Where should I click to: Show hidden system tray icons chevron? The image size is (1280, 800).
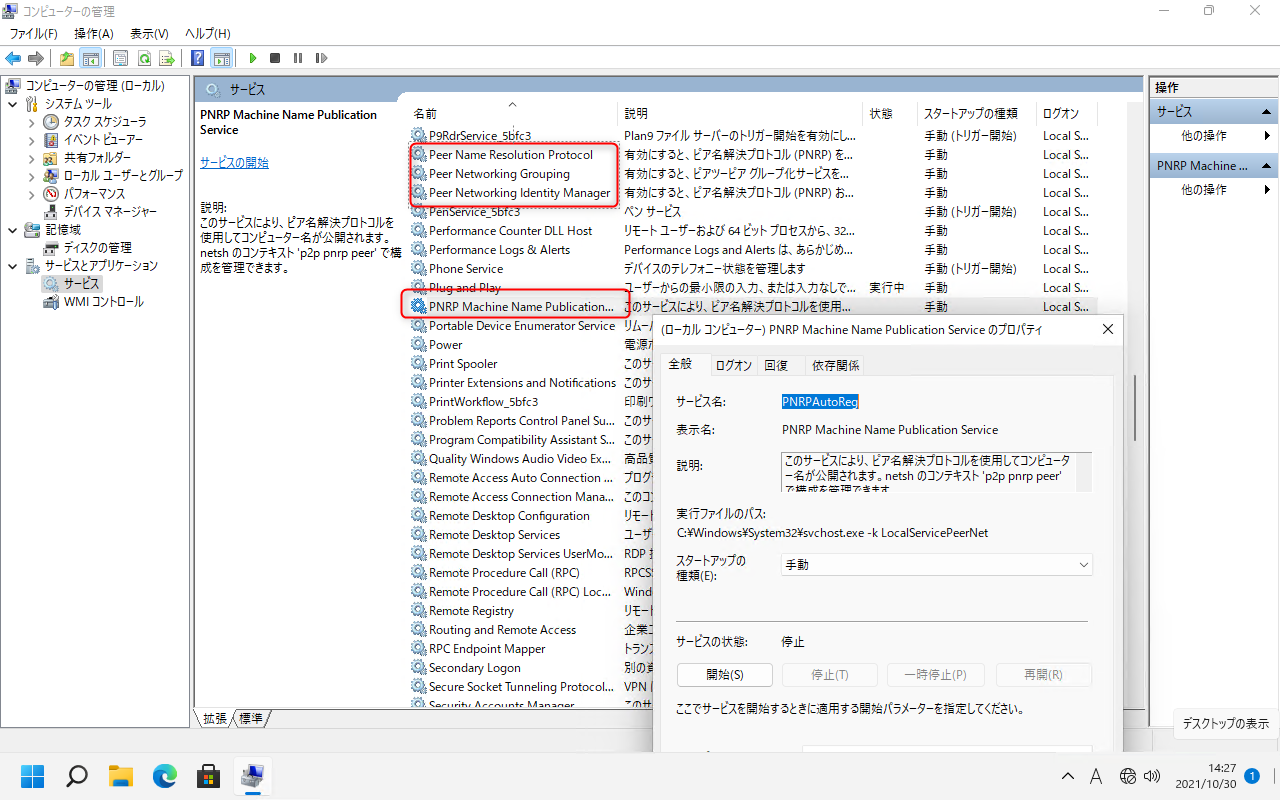click(x=1068, y=776)
